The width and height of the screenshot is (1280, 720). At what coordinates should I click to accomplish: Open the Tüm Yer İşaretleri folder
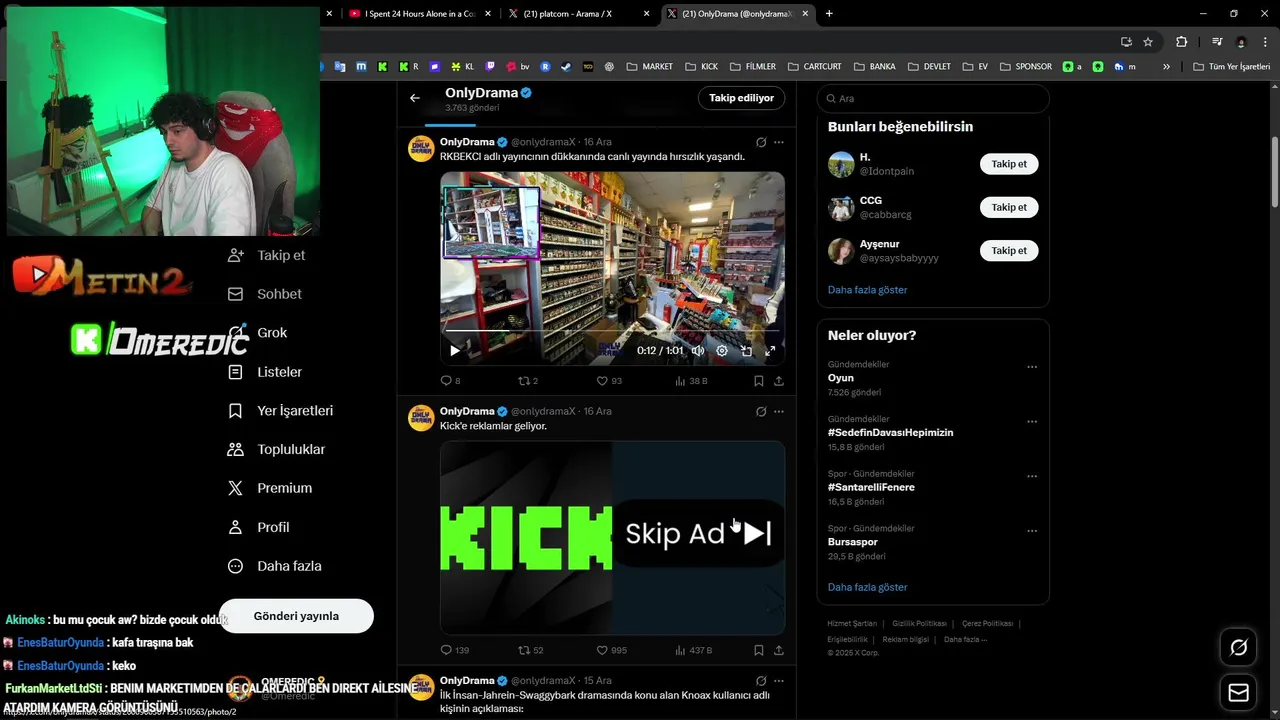[1232, 67]
